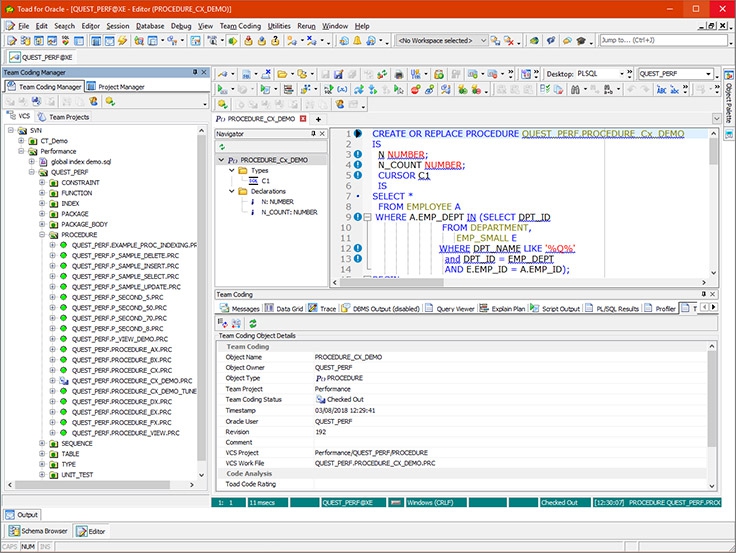Click the Open File folder icon in editor toolbar
The image size is (736, 553).
click(283, 74)
